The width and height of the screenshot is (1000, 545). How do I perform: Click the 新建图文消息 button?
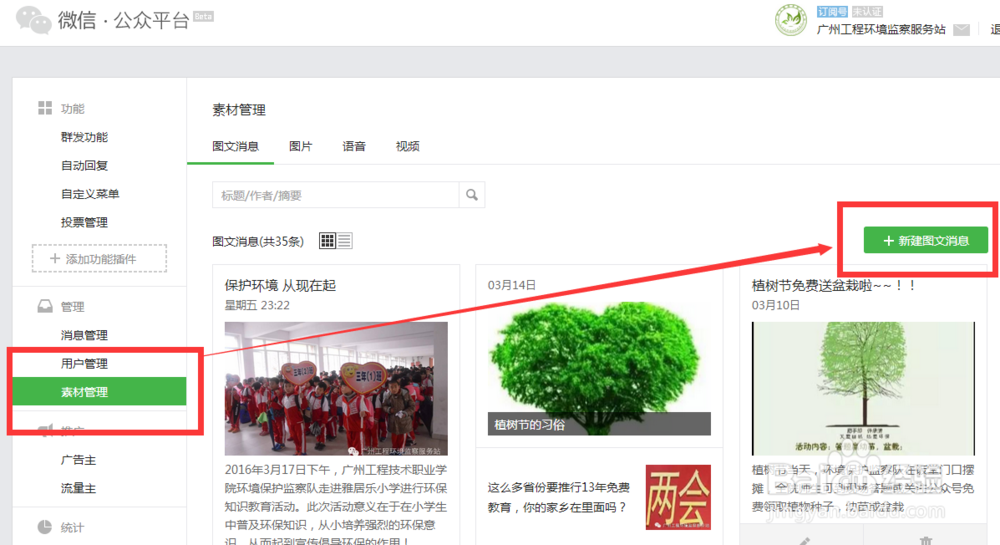click(x=925, y=240)
